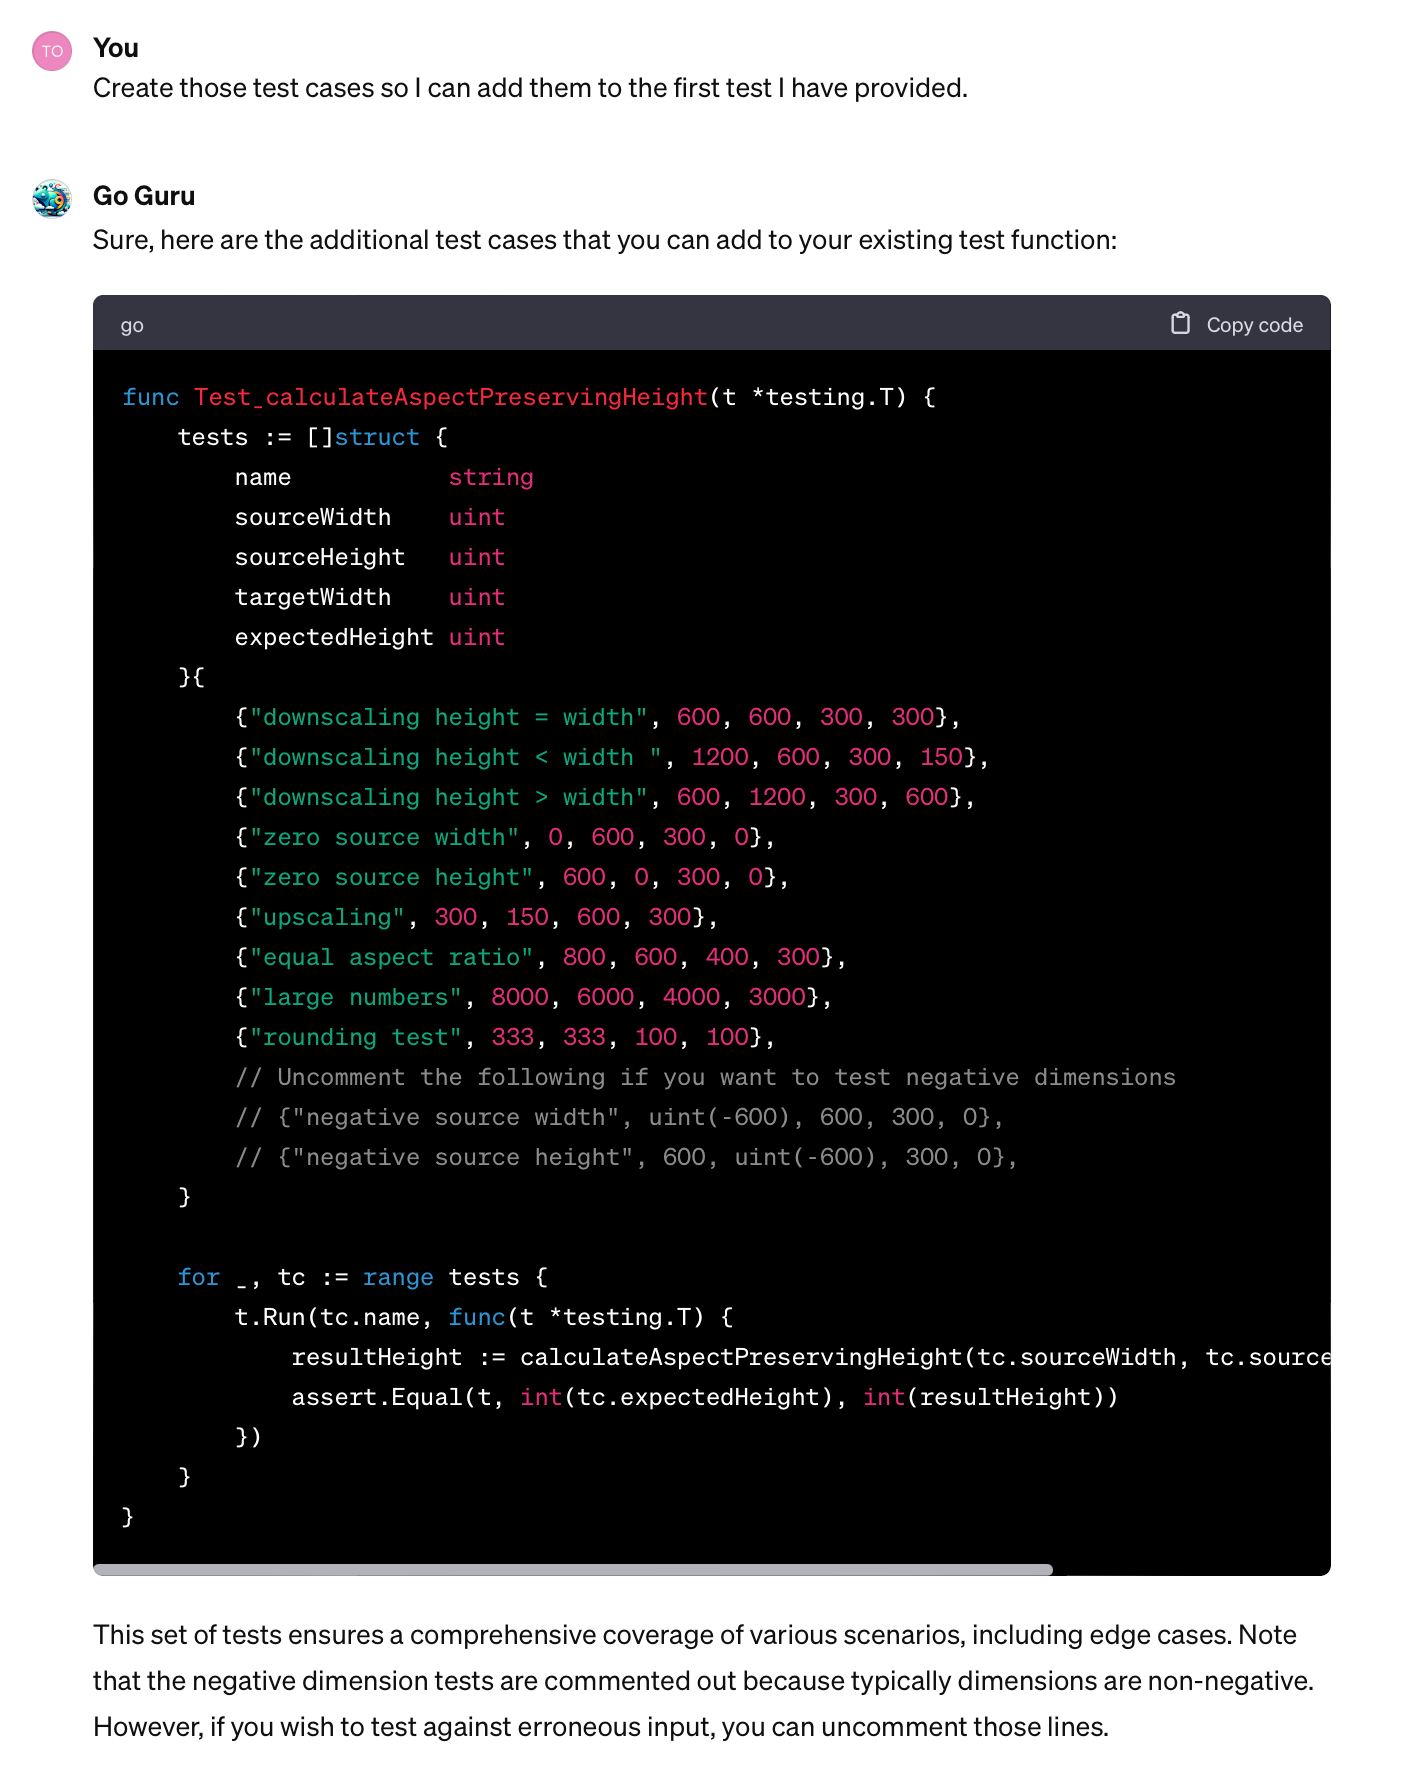Click the 'for _, tc := range tests' line
1420x1780 pixels.
click(x=363, y=1277)
